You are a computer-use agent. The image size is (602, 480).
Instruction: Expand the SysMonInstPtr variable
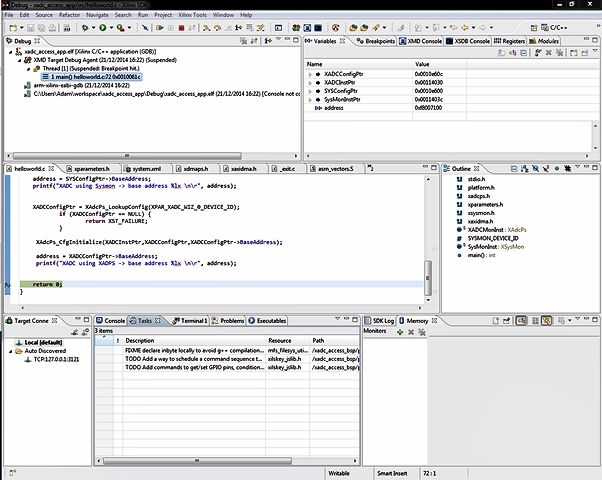tap(310, 99)
